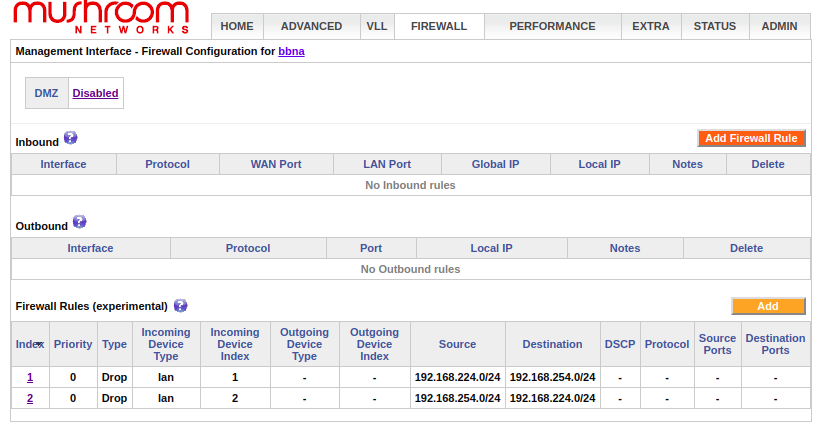Click 'lan' device type in rule 2
817x428 pixels.
pyautogui.click(x=166, y=398)
